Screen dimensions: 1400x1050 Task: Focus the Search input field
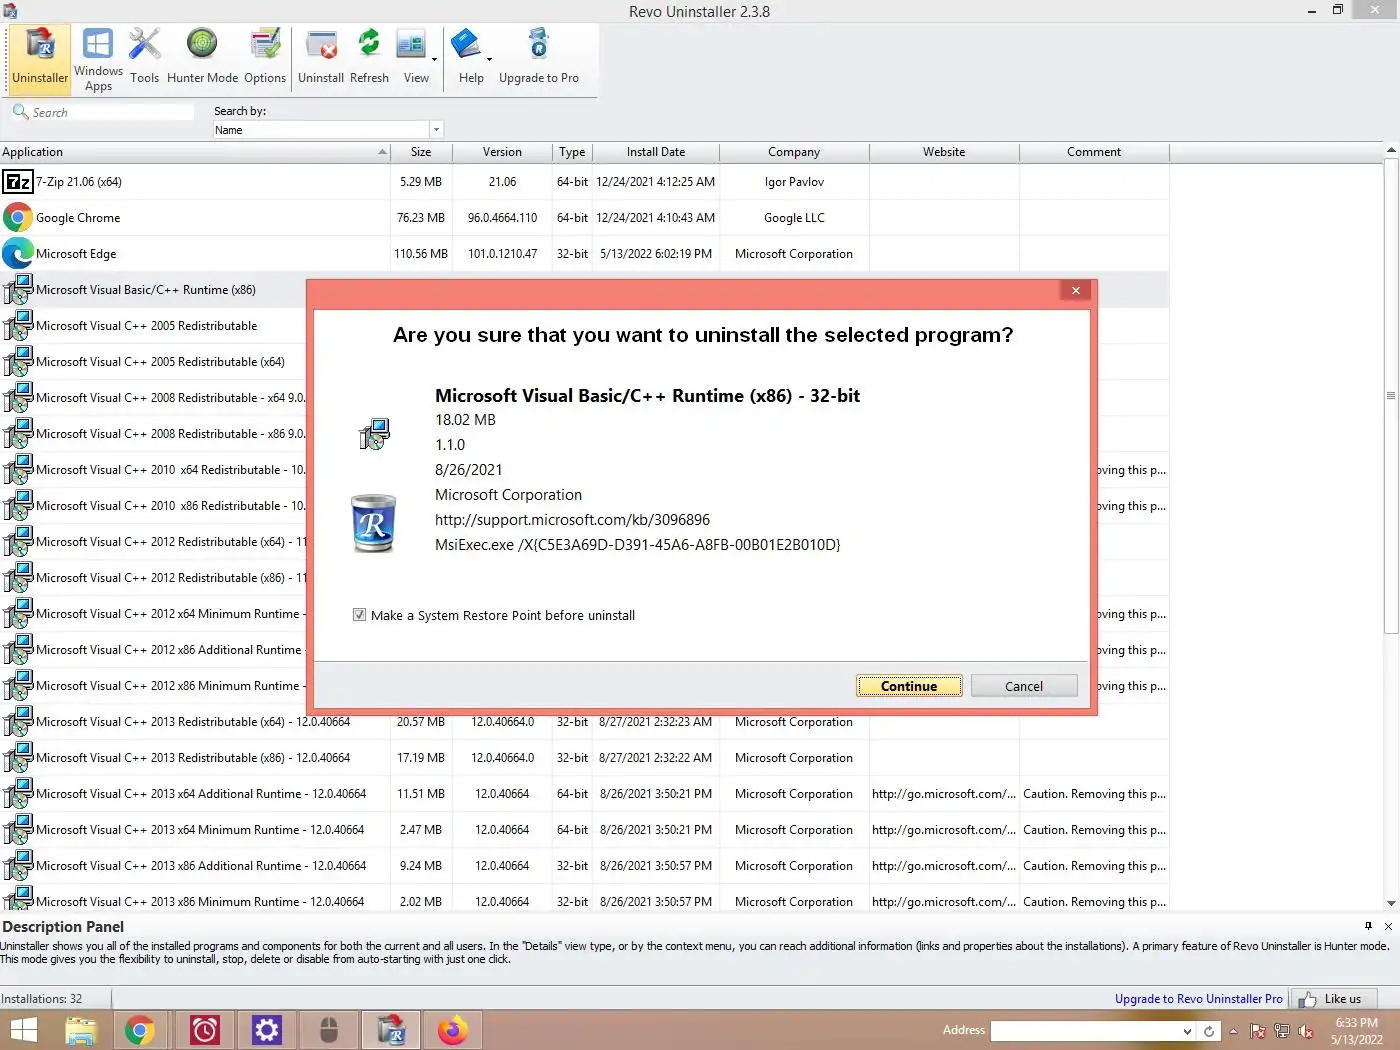(x=112, y=112)
